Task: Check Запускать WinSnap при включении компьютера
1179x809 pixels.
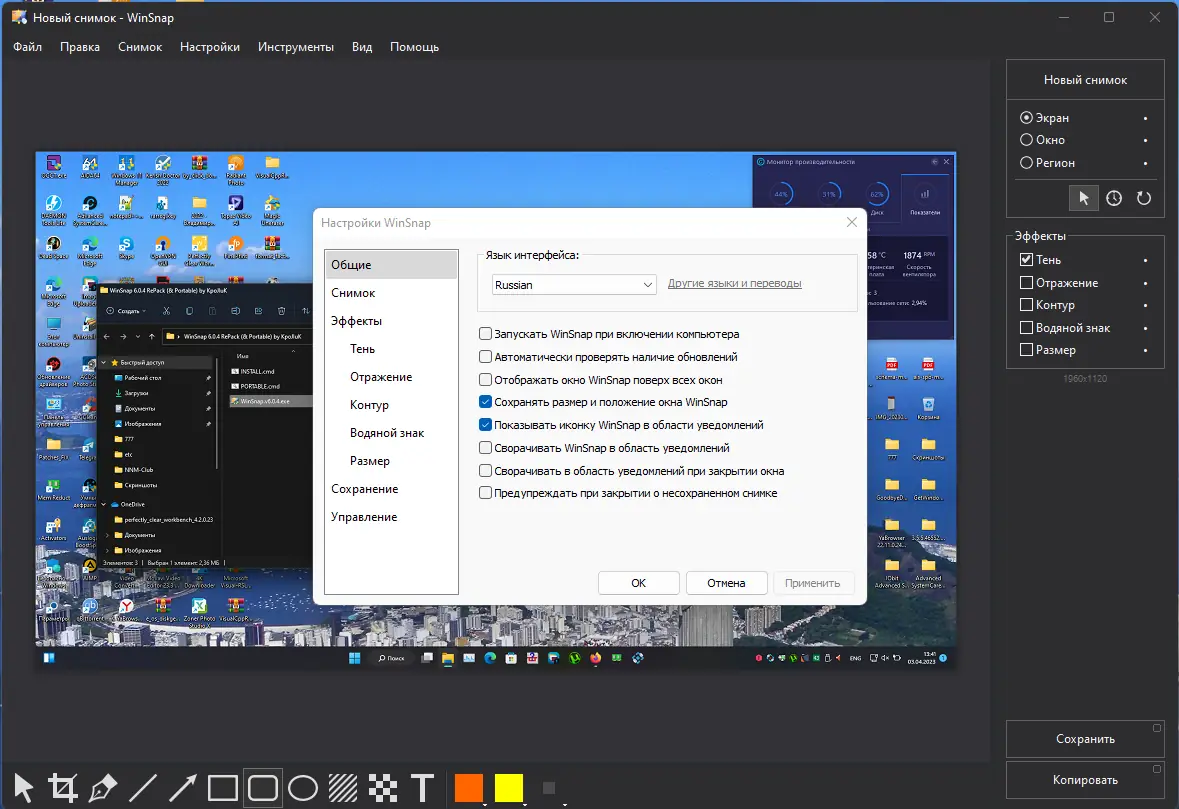Action: pyautogui.click(x=486, y=334)
